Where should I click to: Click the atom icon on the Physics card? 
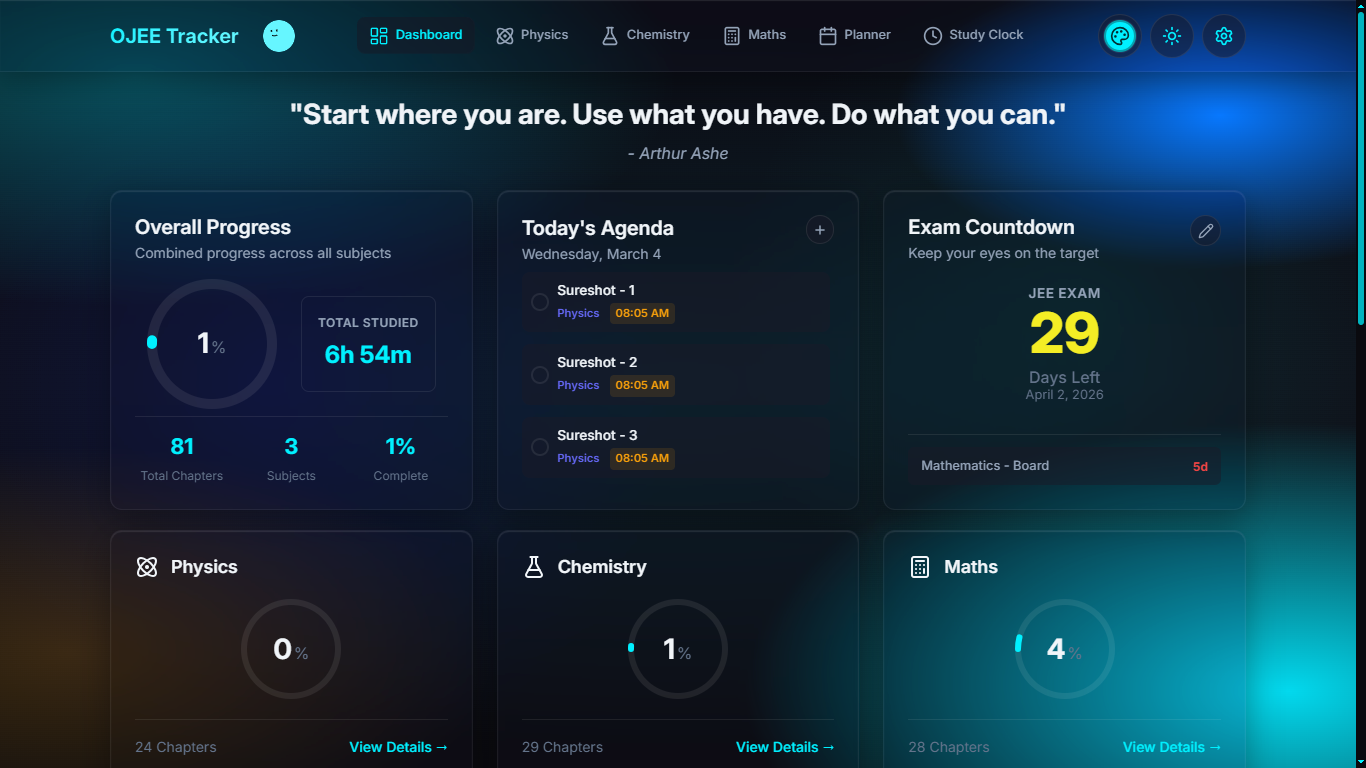(147, 566)
